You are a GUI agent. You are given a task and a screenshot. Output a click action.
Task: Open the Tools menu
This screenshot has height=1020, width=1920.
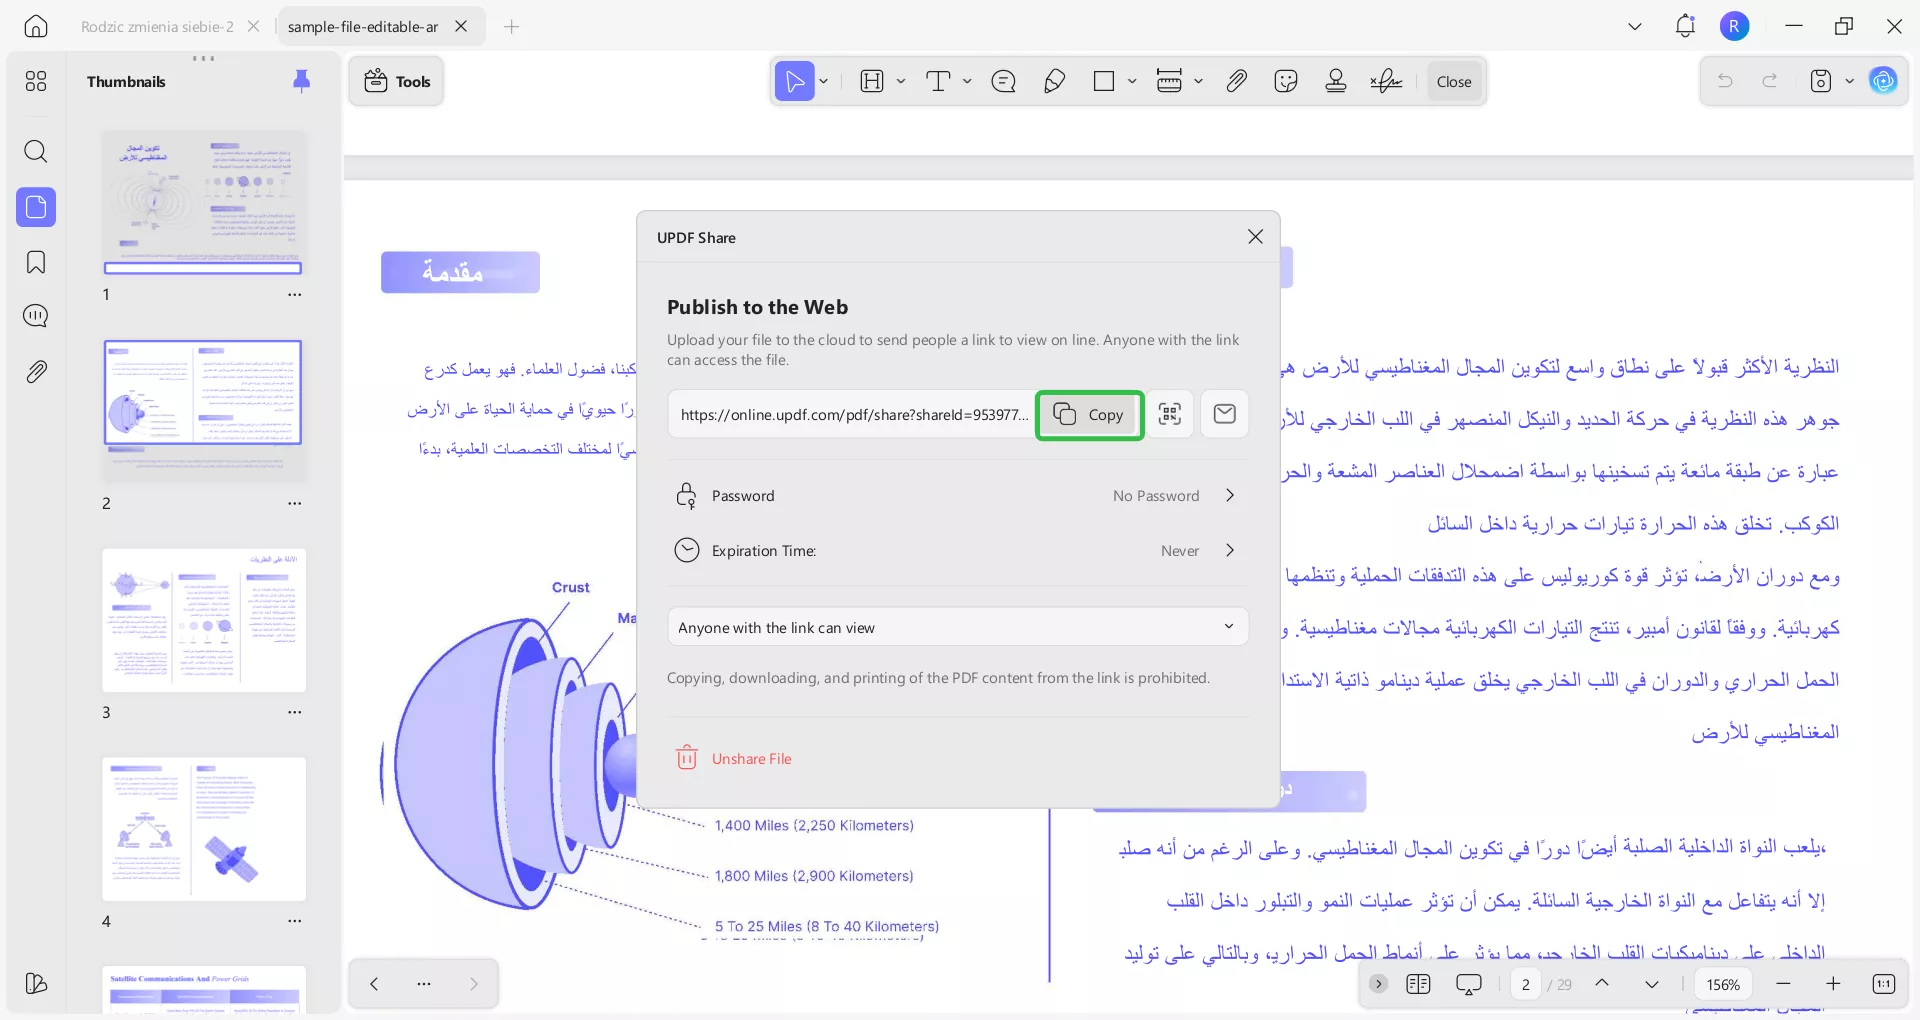396,81
